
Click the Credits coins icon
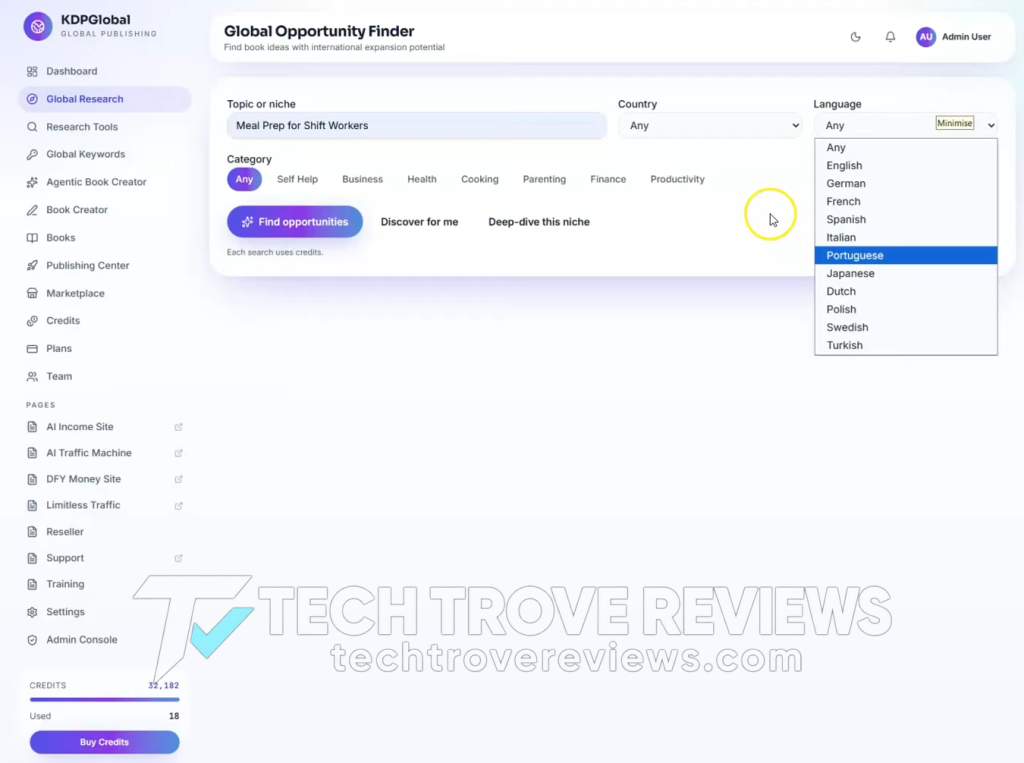pos(32,321)
